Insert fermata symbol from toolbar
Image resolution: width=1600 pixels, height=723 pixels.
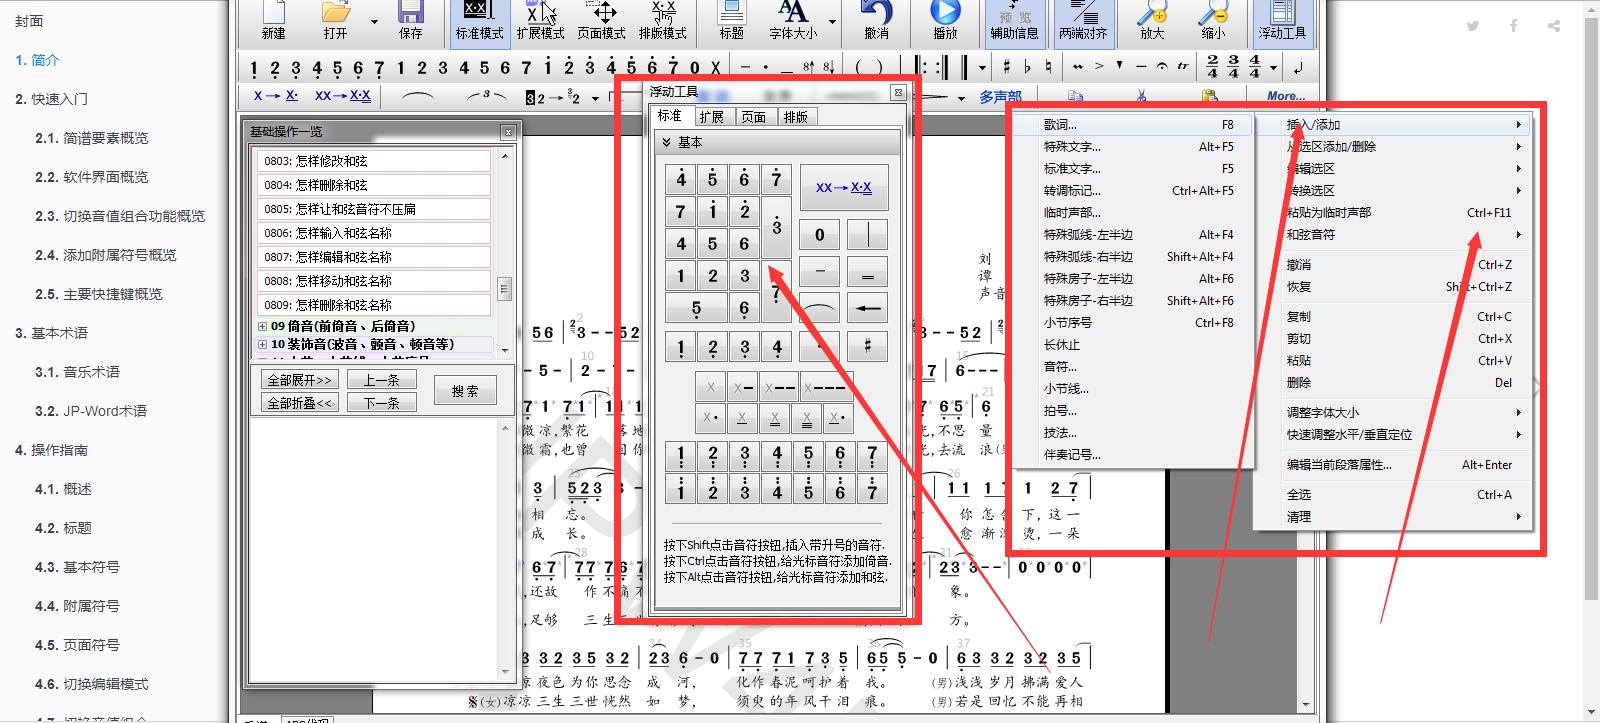pos(1161,67)
